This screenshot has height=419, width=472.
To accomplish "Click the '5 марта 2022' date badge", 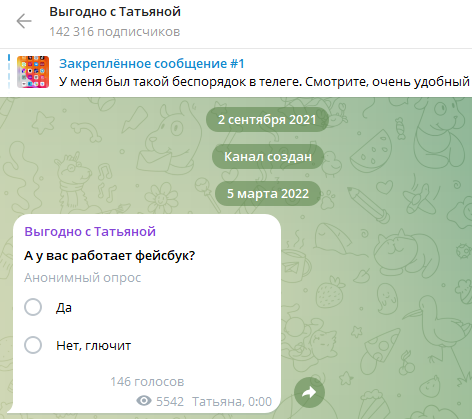I will pos(268,193).
